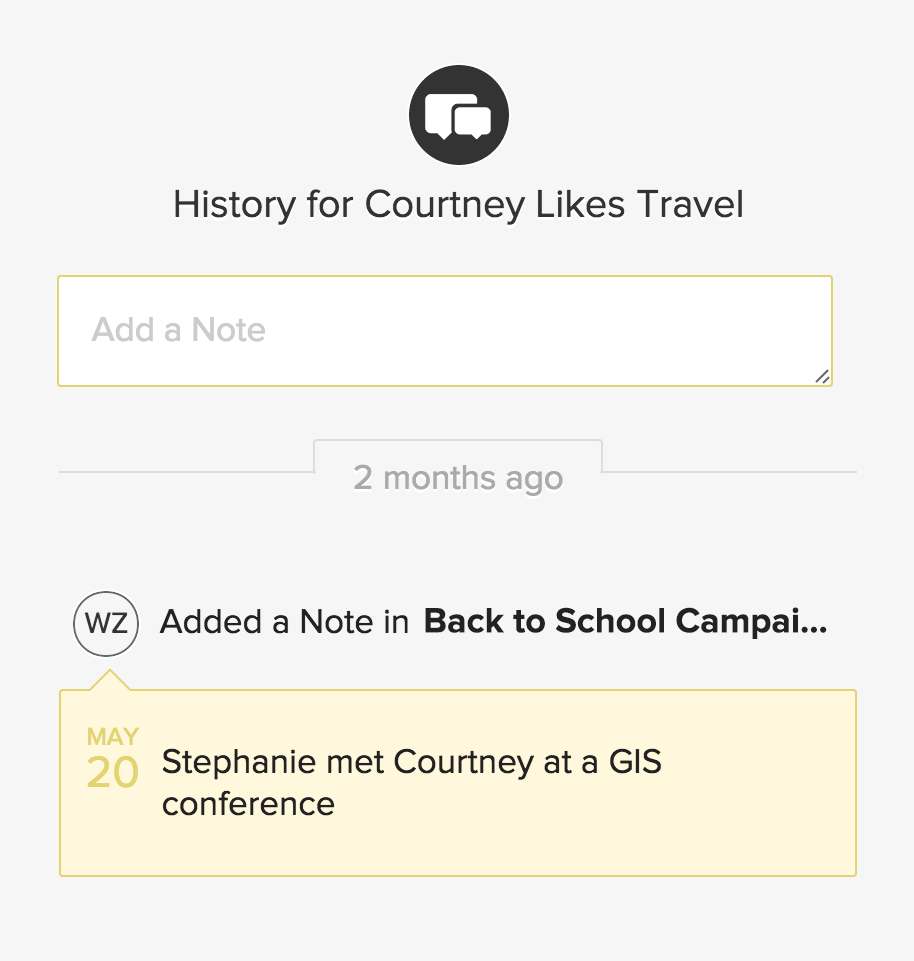Image resolution: width=914 pixels, height=961 pixels.
Task: Click the word "Travel" in the heading
Action: click(691, 205)
